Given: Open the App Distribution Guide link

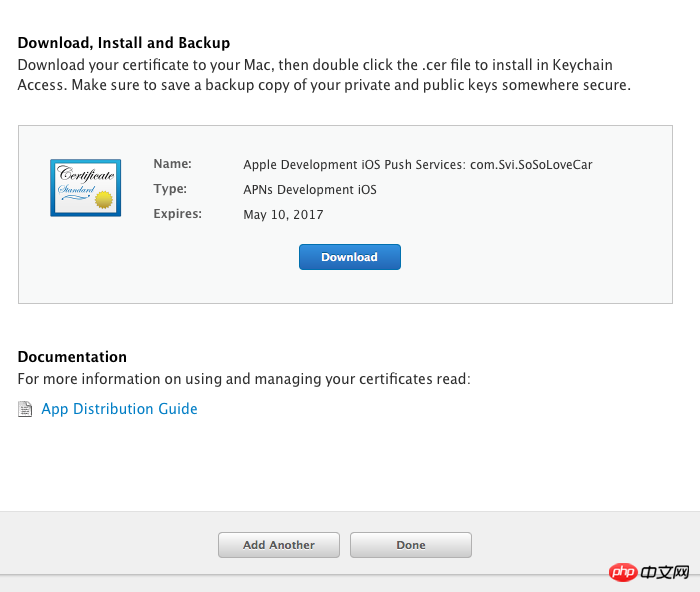Looking at the screenshot, I should (x=119, y=409).
